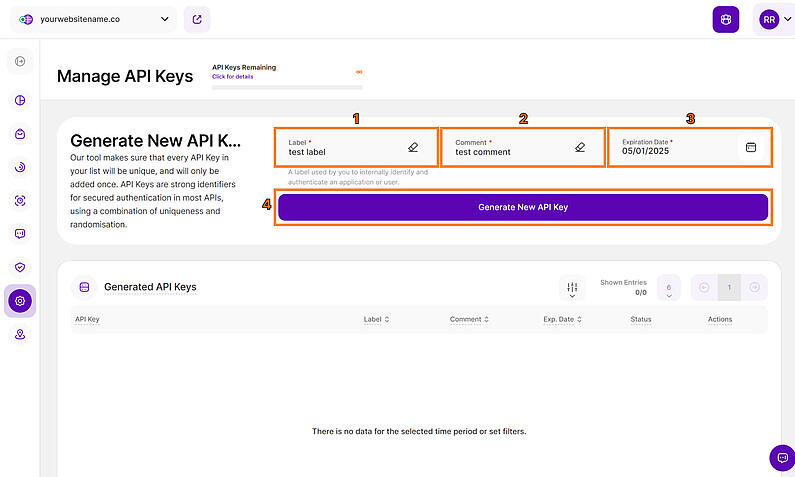This screenshot has width=795, height=477.
Task: Open the website selector dropdown yourwebsitename.co
Action: coord(93,19)
